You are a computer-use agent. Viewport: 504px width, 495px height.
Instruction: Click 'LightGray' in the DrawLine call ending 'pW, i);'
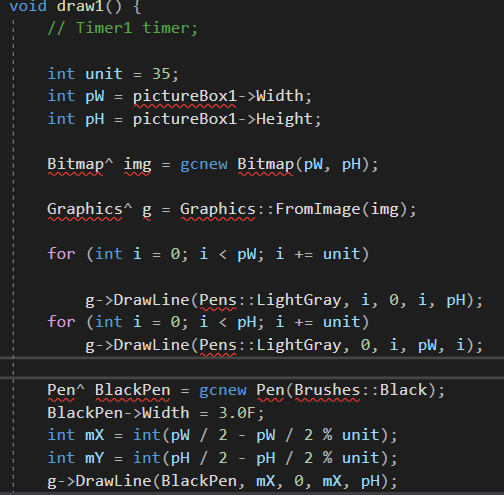[x=299, y=345]
